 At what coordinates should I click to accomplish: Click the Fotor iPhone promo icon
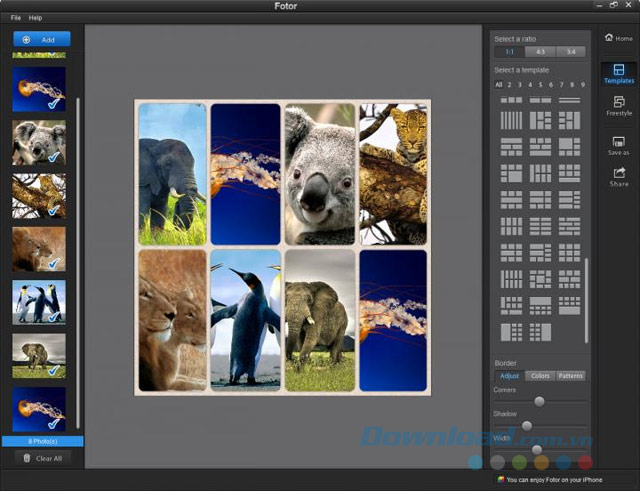(501, 479)
